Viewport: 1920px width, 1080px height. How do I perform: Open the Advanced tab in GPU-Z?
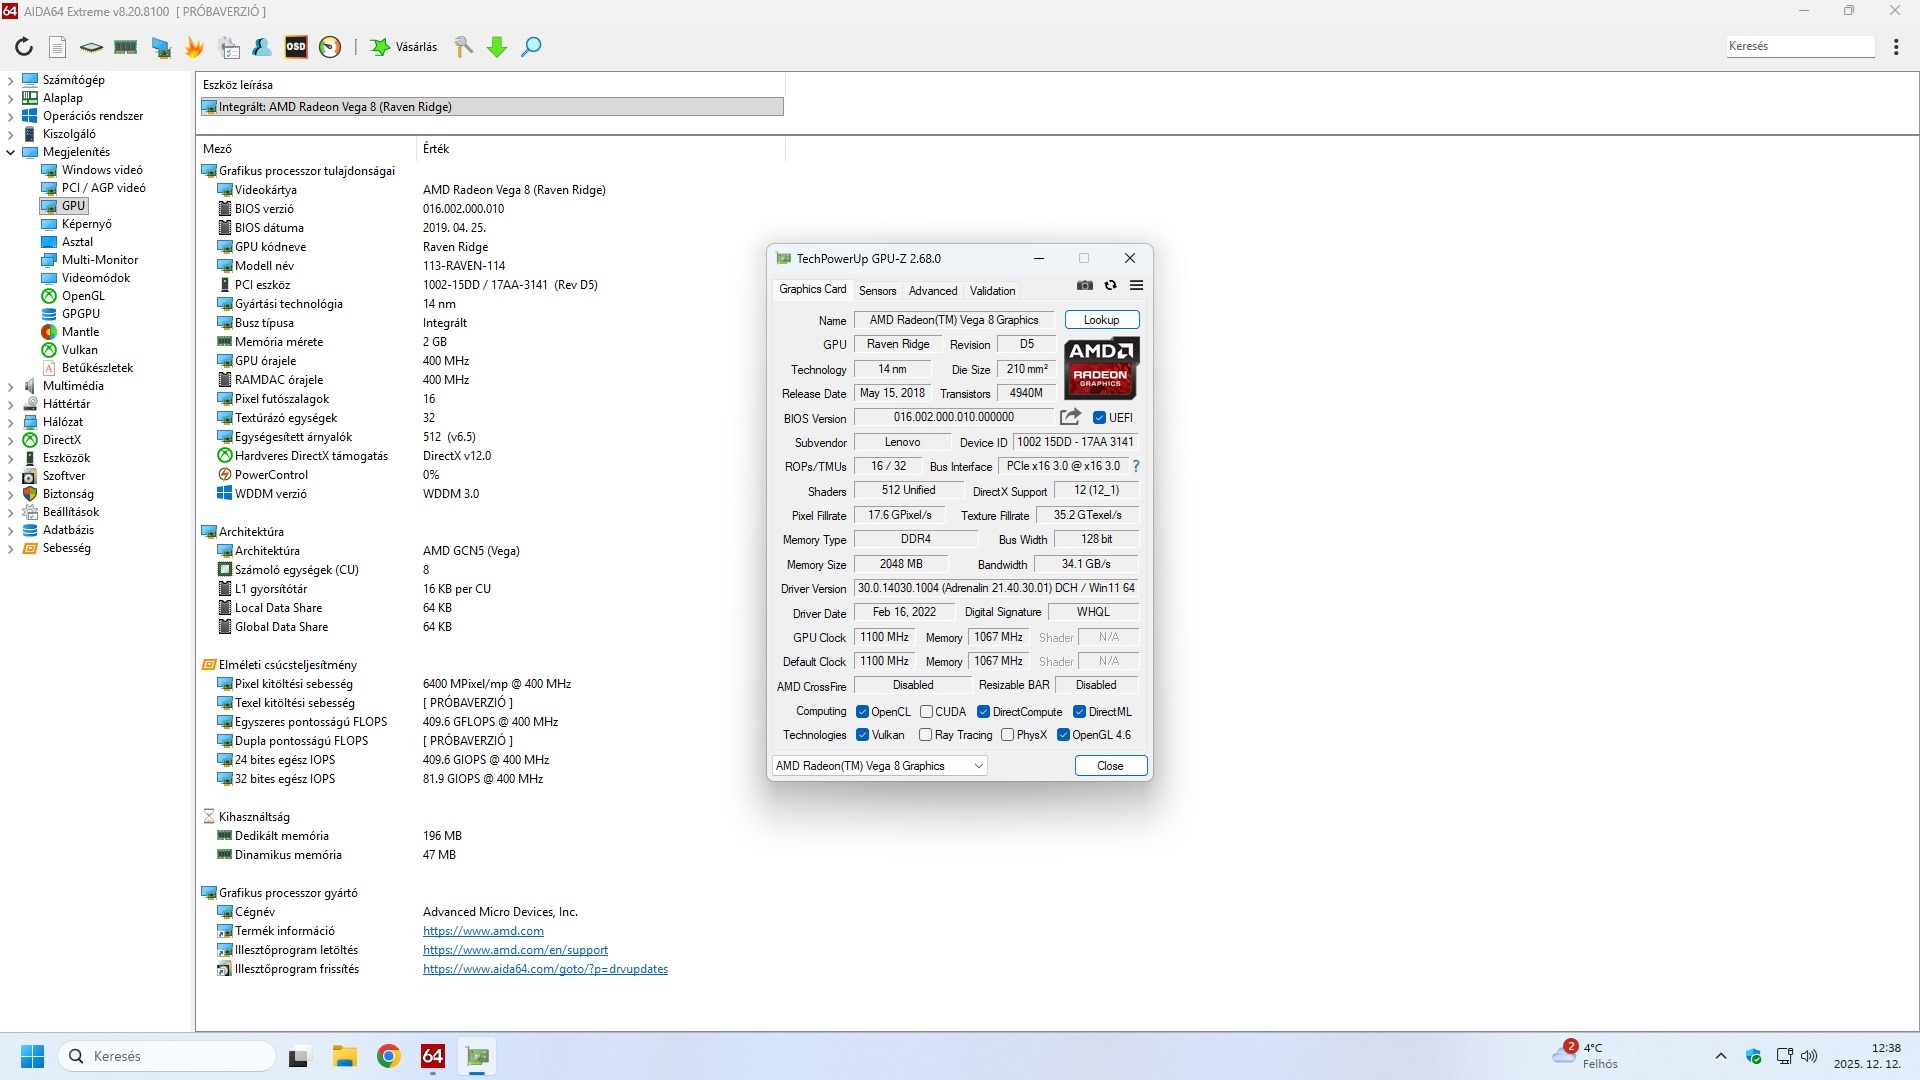click(x=932, y=291)
